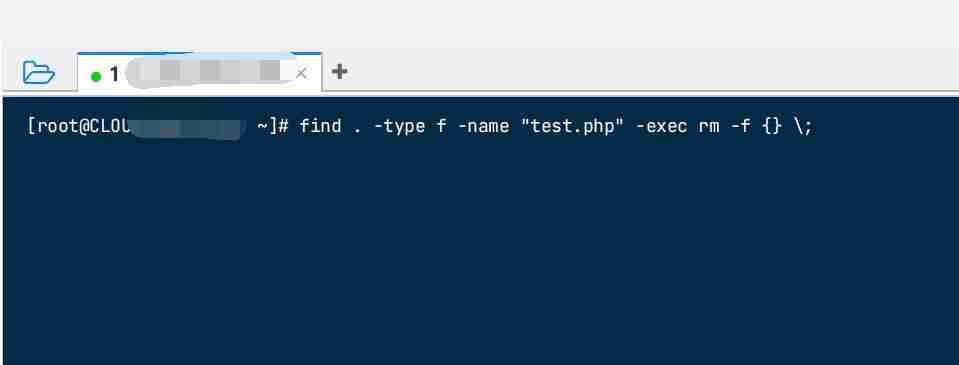Focus the empty terminal area below command
The height and width of the screenshot is (365, 959).
point(481,251)
